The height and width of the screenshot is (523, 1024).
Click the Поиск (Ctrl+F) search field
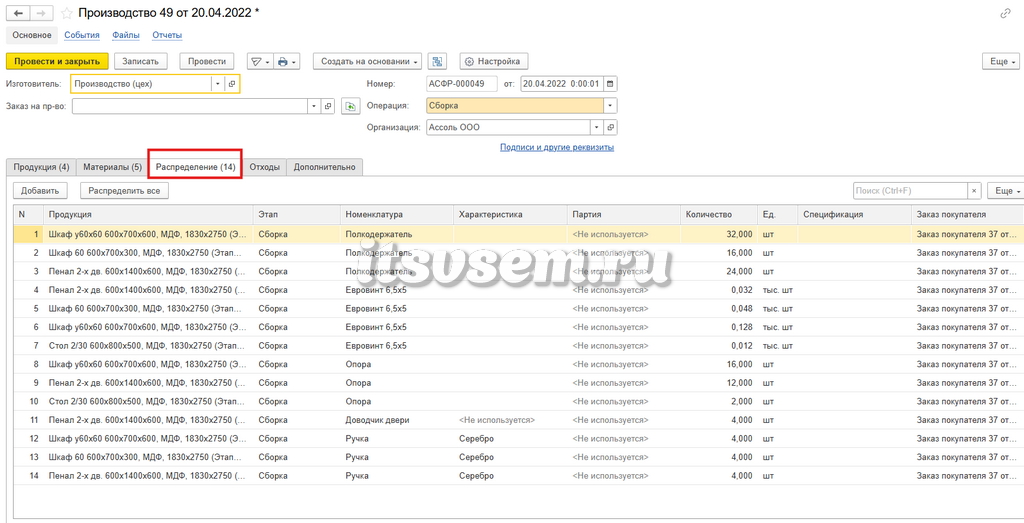click(910, 191)
